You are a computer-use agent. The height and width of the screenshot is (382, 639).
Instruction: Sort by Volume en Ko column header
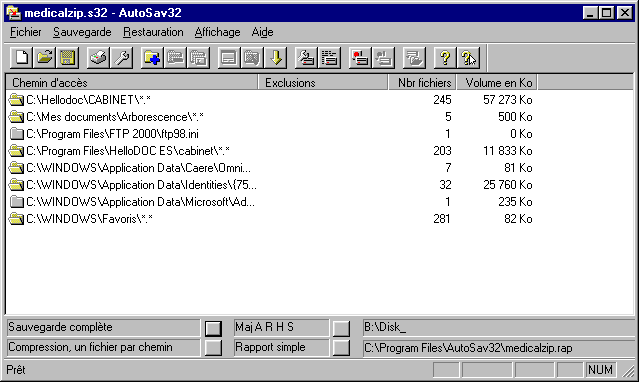tap(497, 83)
